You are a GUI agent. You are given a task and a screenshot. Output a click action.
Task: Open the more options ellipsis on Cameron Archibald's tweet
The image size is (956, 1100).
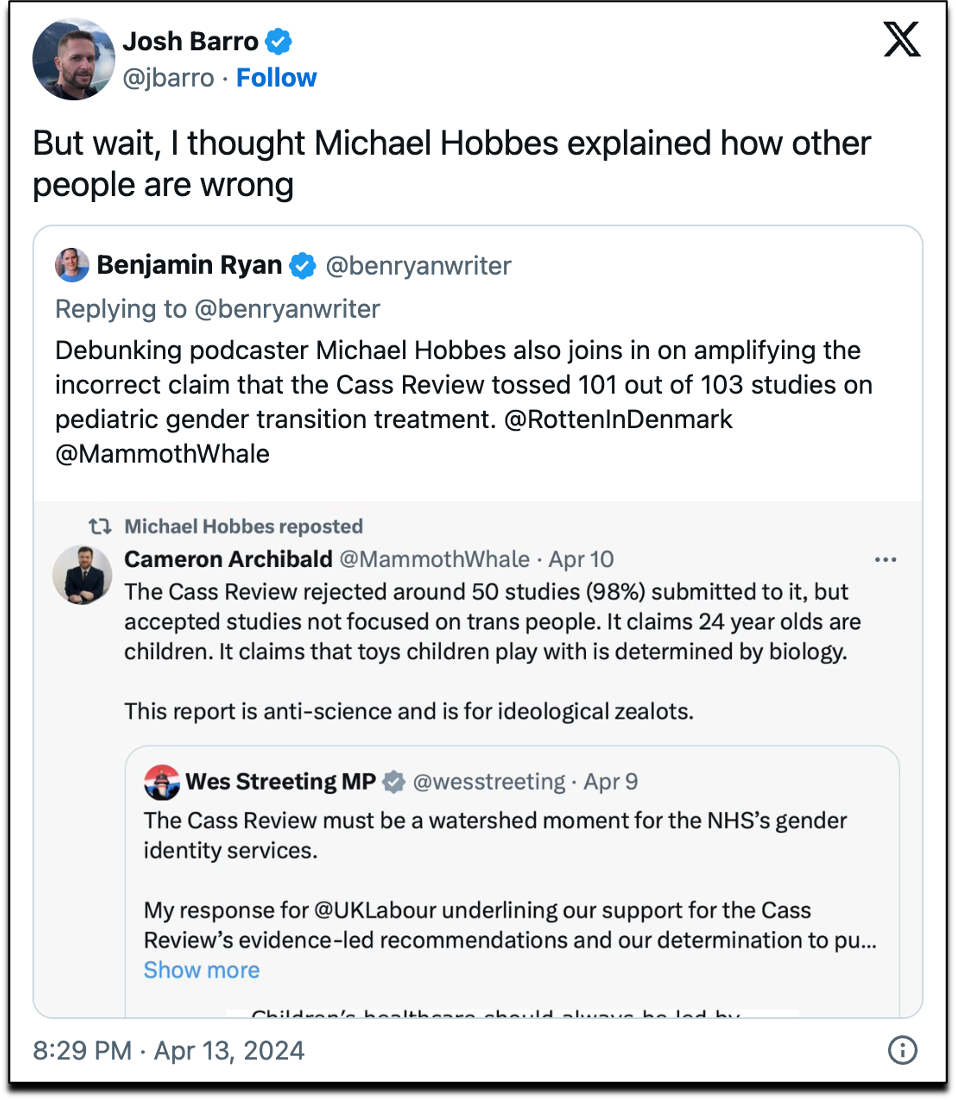pyautogui.click(x=885, y=559)
